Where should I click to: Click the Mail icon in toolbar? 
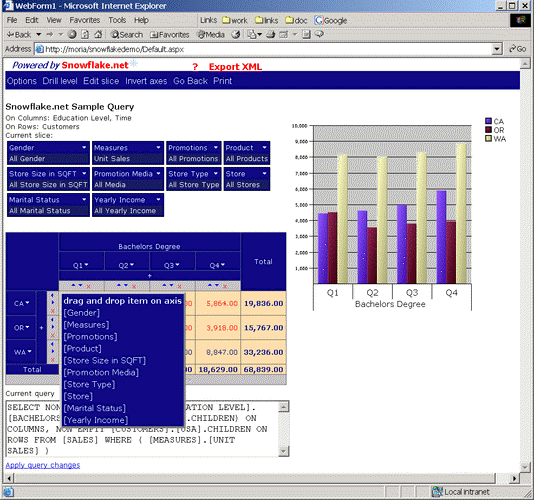point(252,34)
